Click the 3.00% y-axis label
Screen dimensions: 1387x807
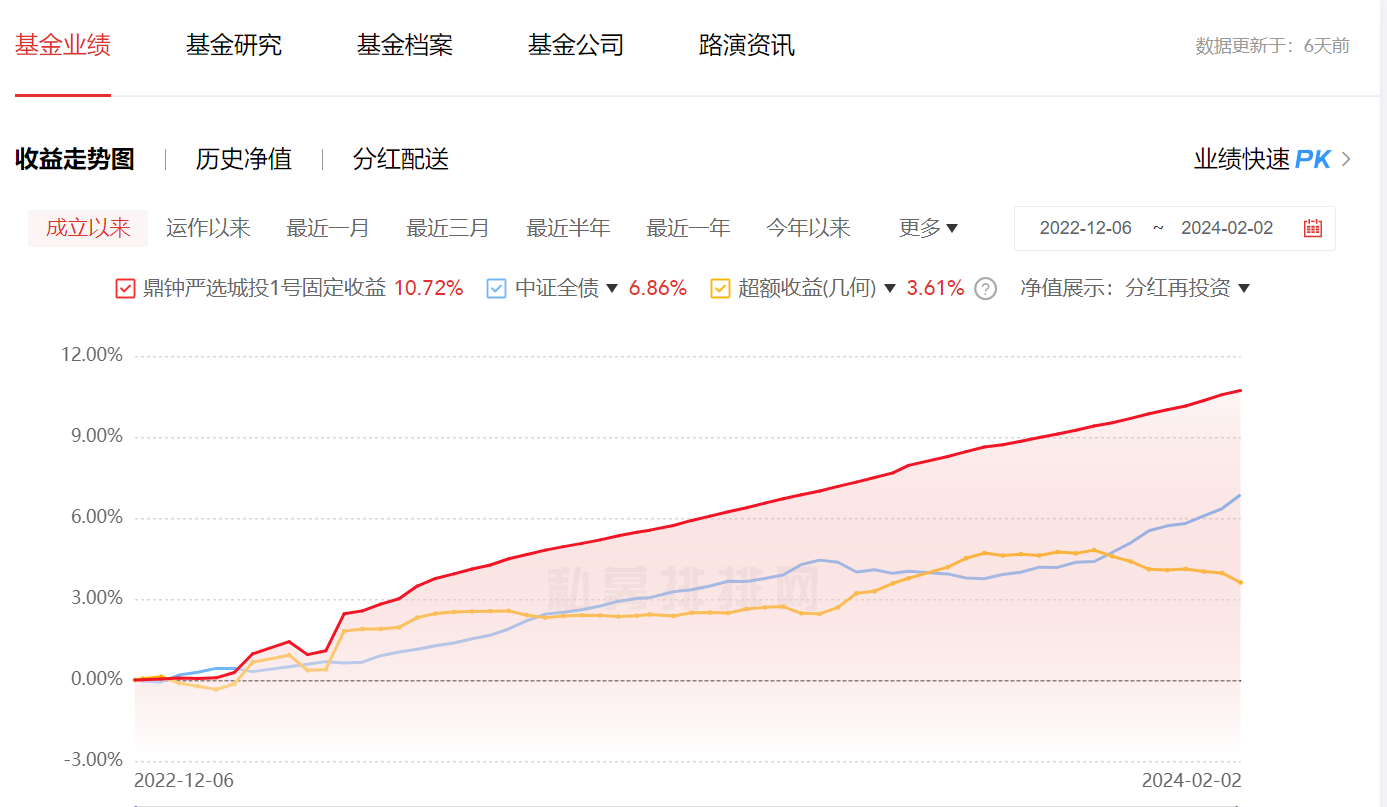(97, 599)
